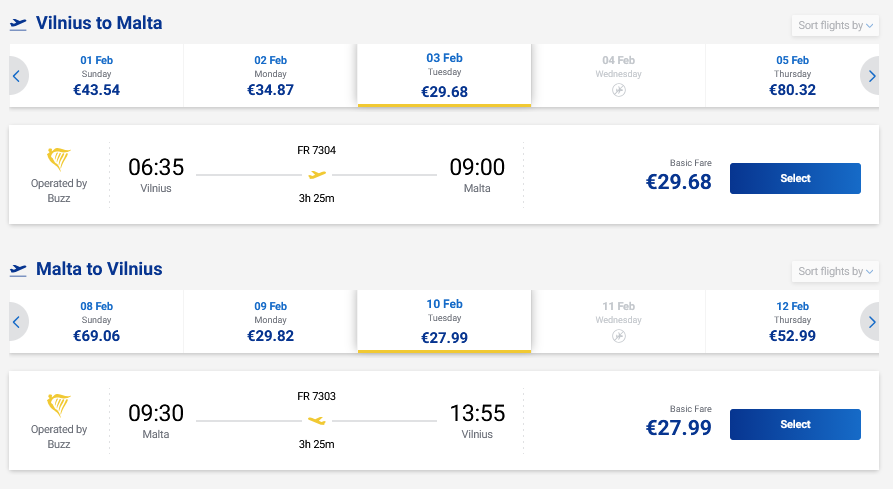
Task: Click the Ryanair harp logo on flight FR 7303
Action: (x=59, y=405)
